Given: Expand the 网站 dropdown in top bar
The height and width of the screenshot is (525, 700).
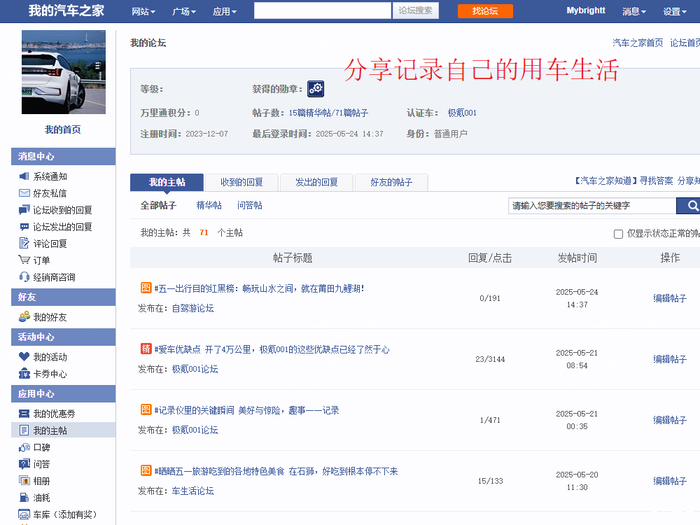Looking at the screenshot, I should [144, 11].
